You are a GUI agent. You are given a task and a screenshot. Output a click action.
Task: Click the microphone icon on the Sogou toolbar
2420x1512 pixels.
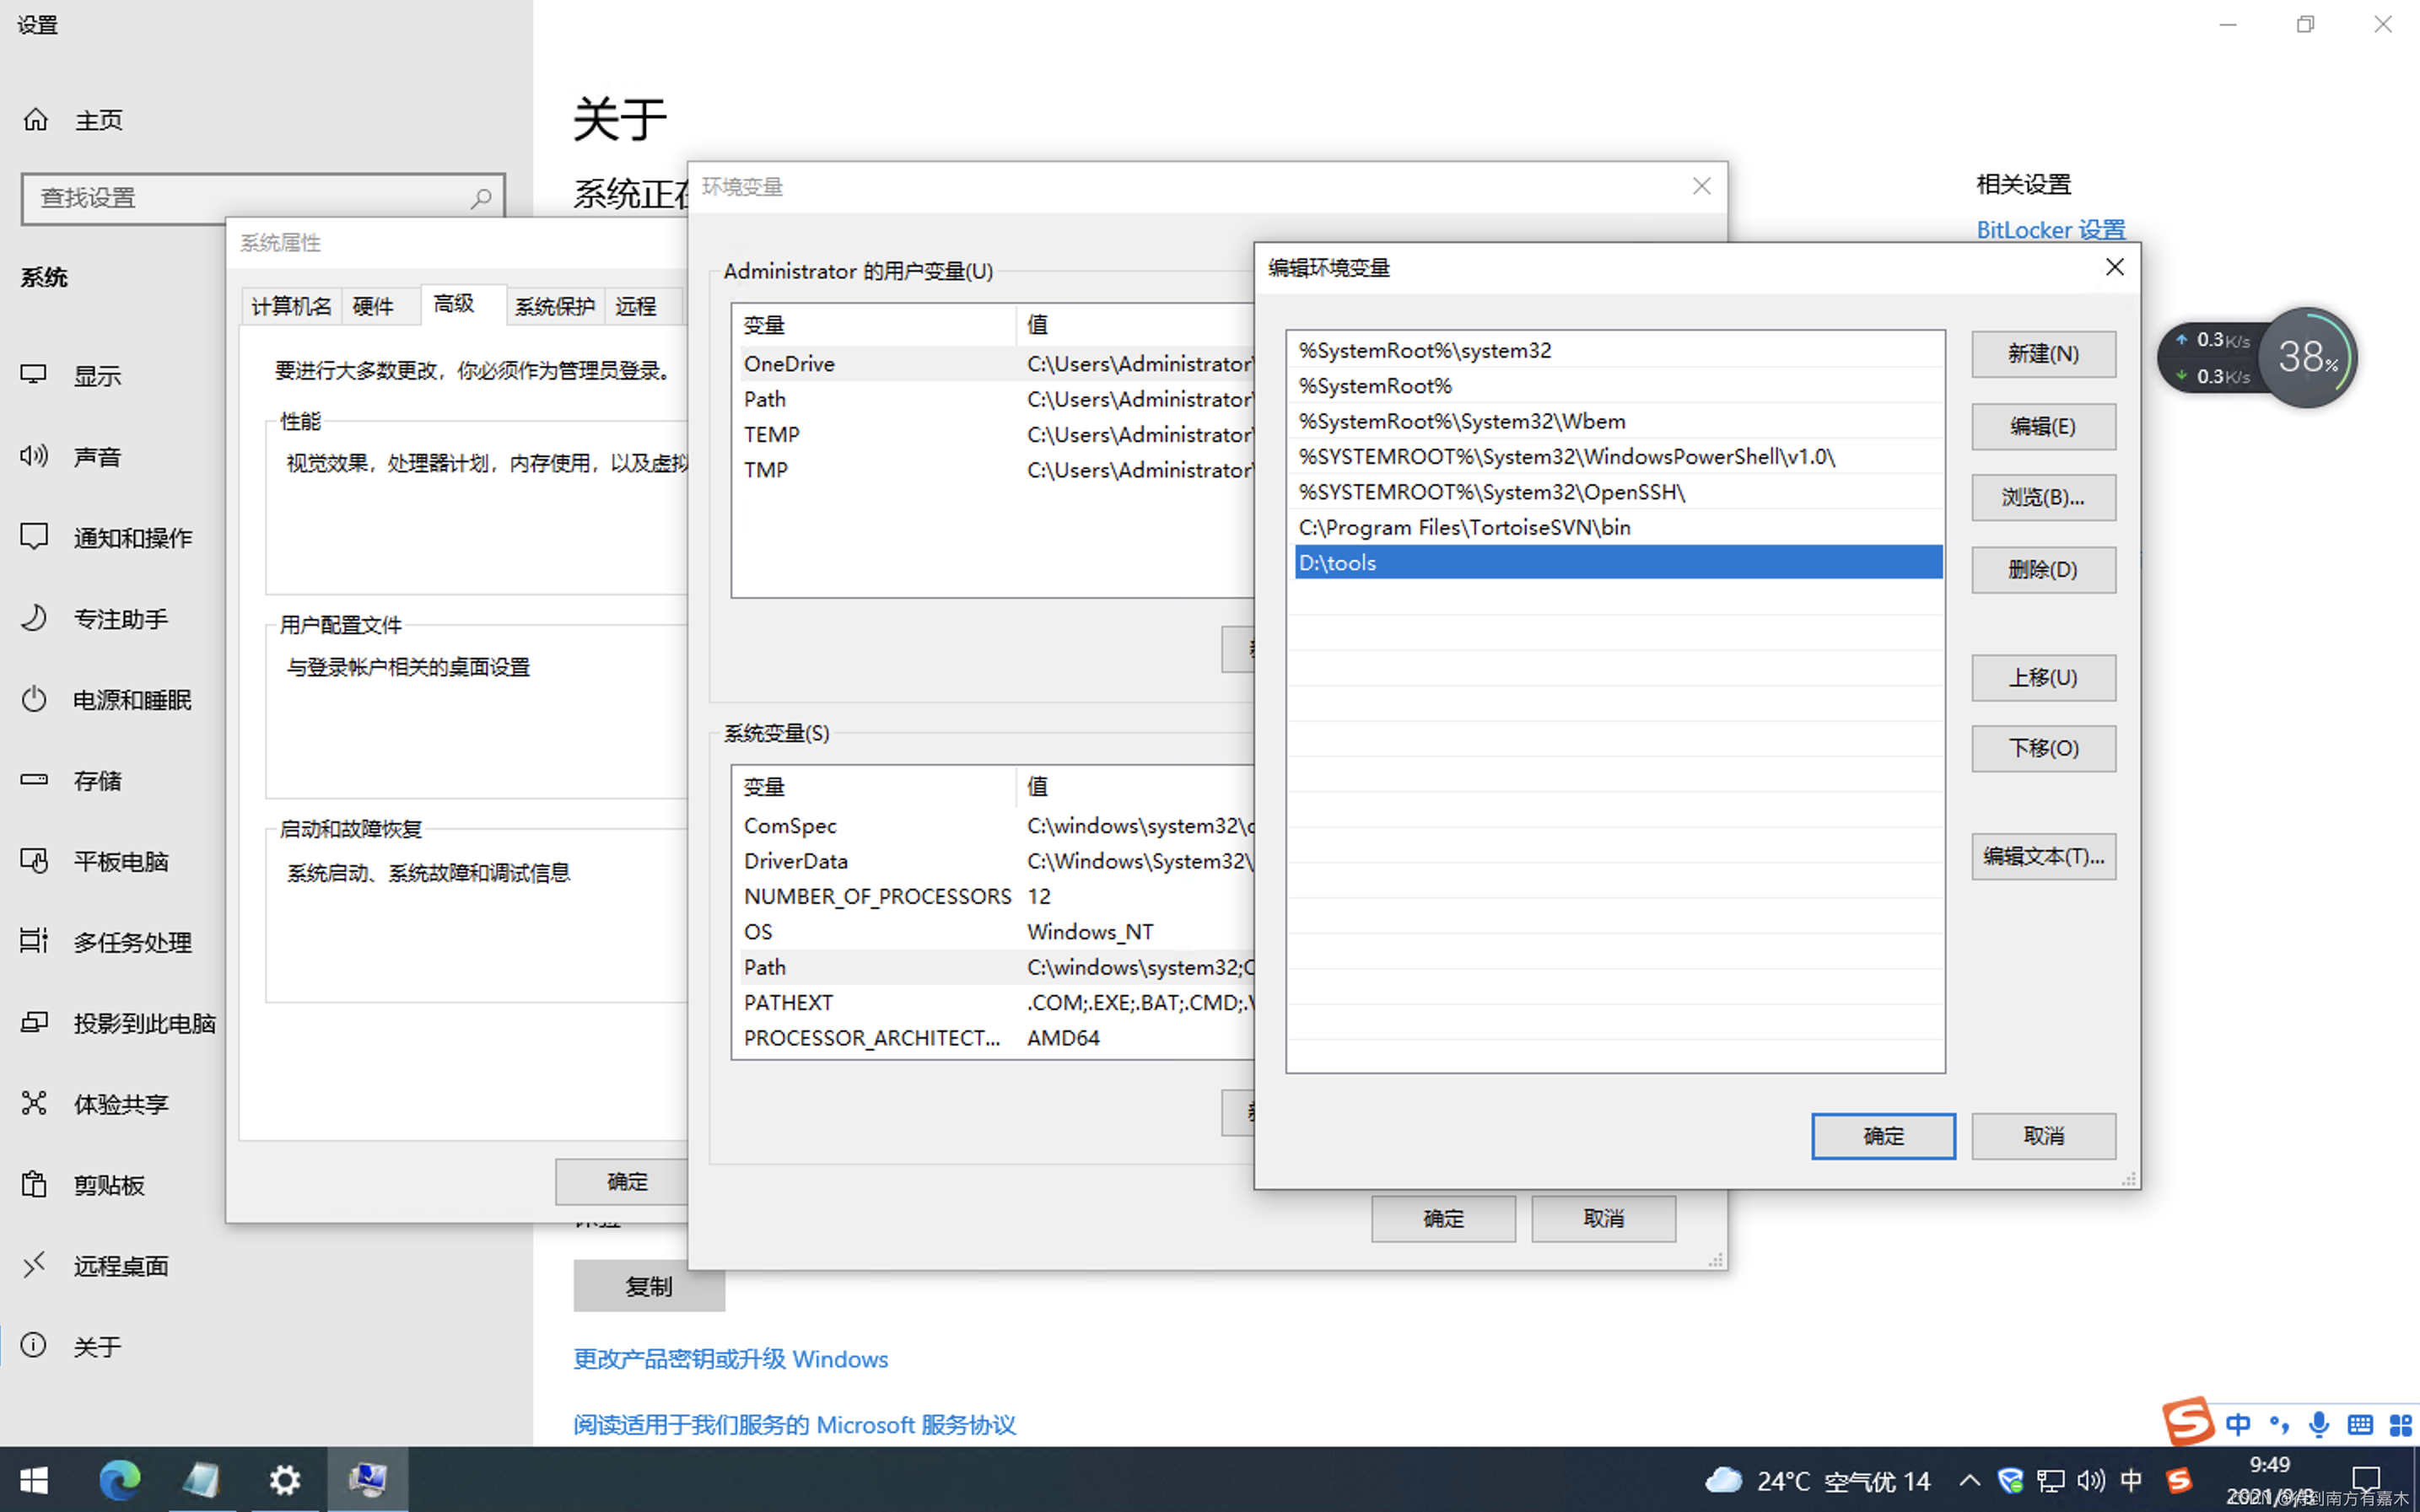(2318, 1424)
